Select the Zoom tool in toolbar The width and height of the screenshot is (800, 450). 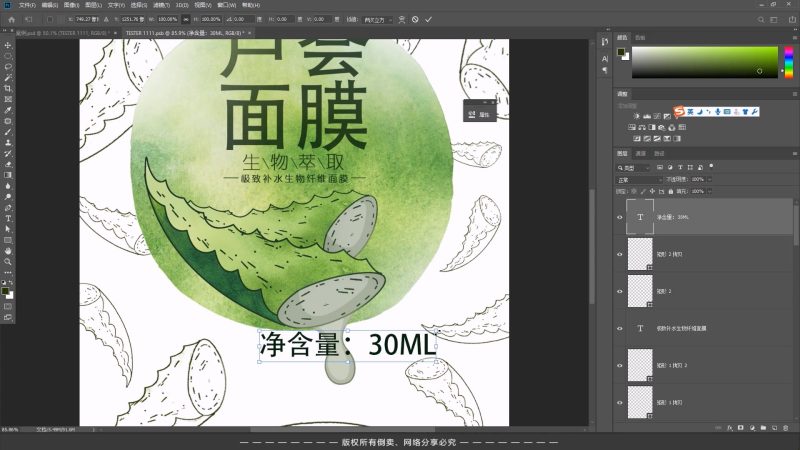8,261
